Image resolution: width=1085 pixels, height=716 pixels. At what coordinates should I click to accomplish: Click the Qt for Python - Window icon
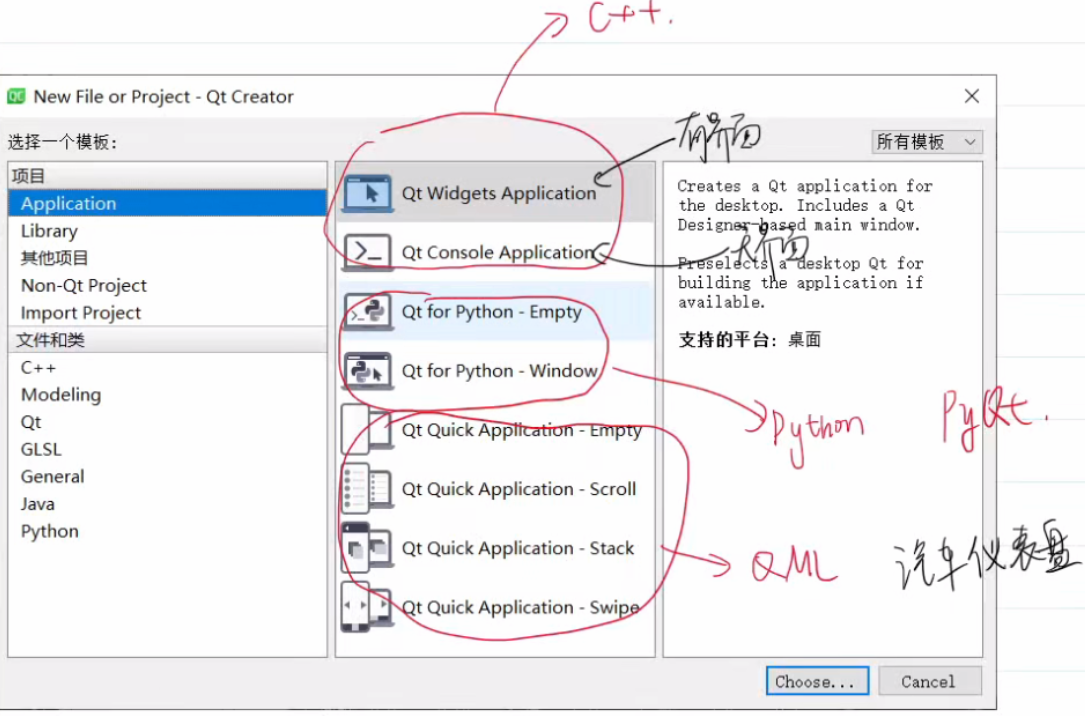coord(367,371)
